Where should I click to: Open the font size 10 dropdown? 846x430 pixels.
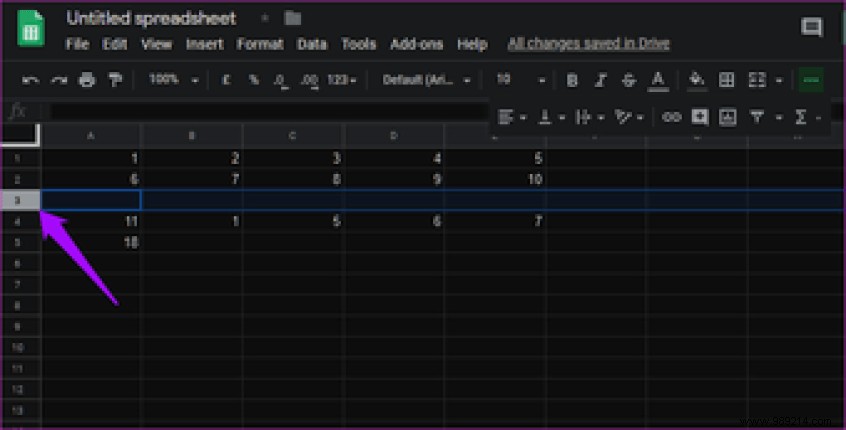click(521, 80)
